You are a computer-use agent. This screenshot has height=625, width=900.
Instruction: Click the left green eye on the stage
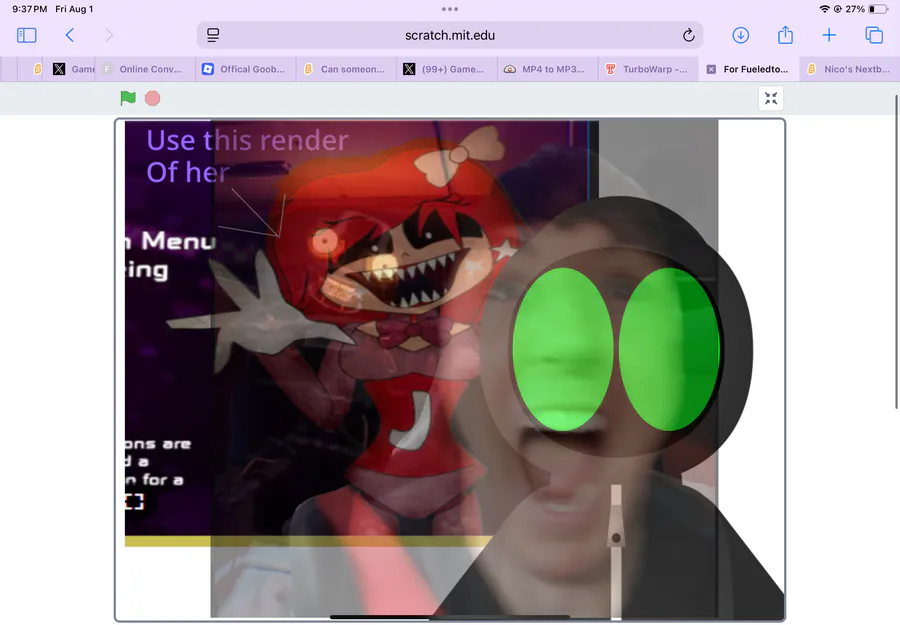tap(562, 349)
